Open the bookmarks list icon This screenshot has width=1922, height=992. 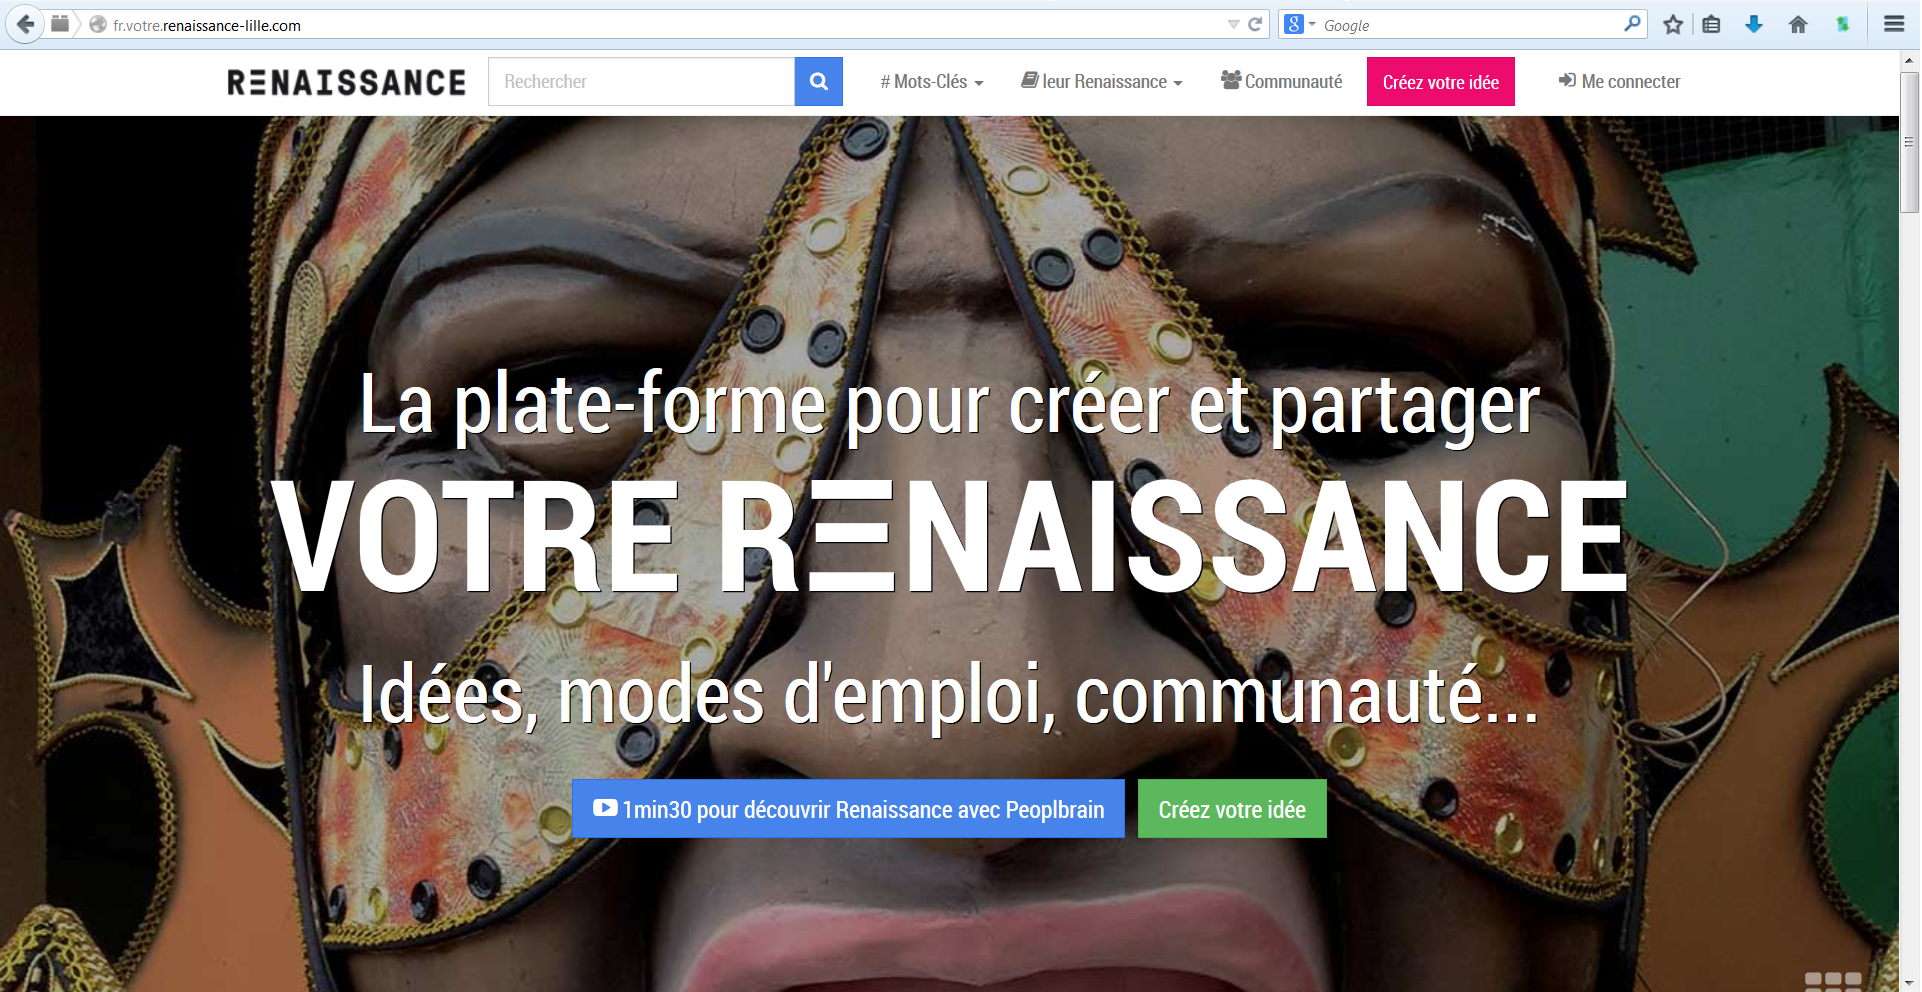tap(1711, 25)
